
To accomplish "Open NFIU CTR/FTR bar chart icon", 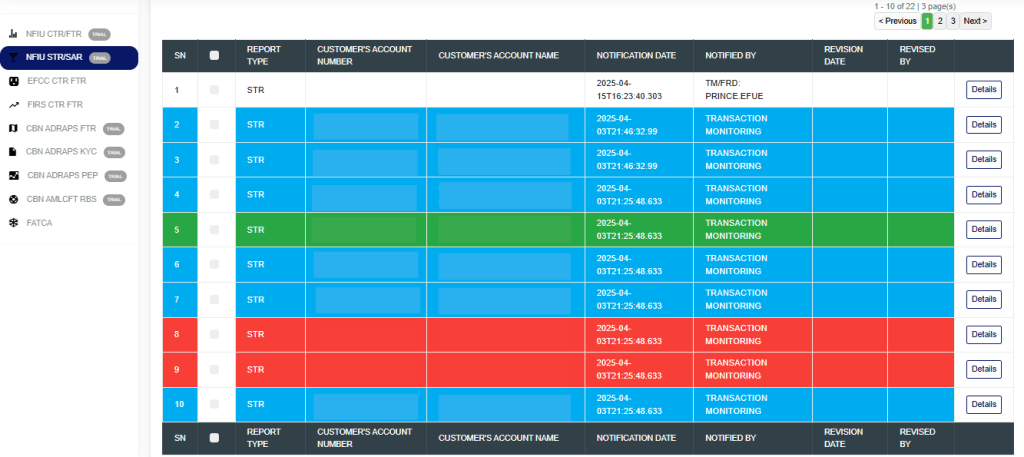I will click(13, 34).
